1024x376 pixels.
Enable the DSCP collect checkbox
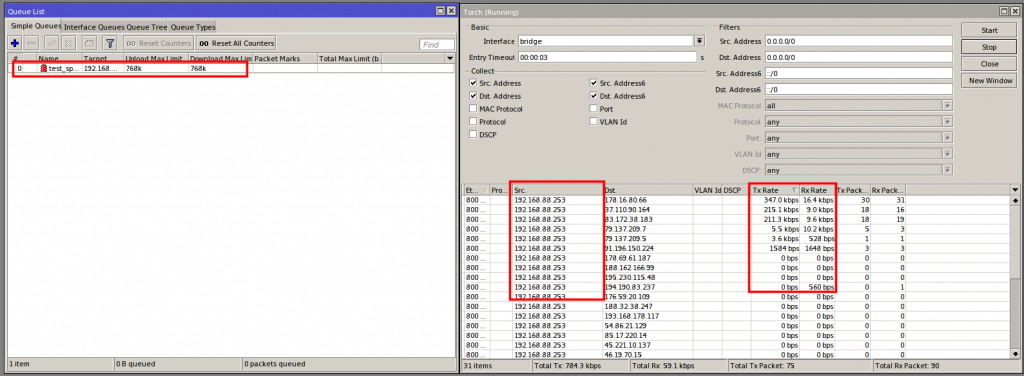click(473, 134)
